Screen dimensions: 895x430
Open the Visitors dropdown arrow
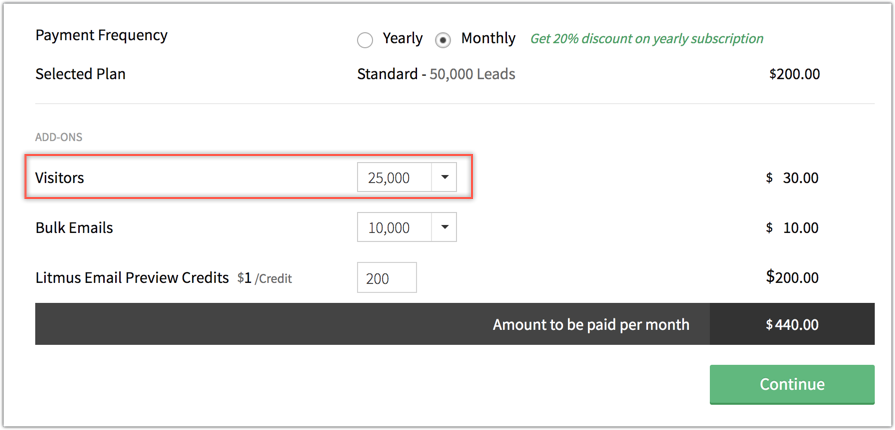click(x=444, y=178)
